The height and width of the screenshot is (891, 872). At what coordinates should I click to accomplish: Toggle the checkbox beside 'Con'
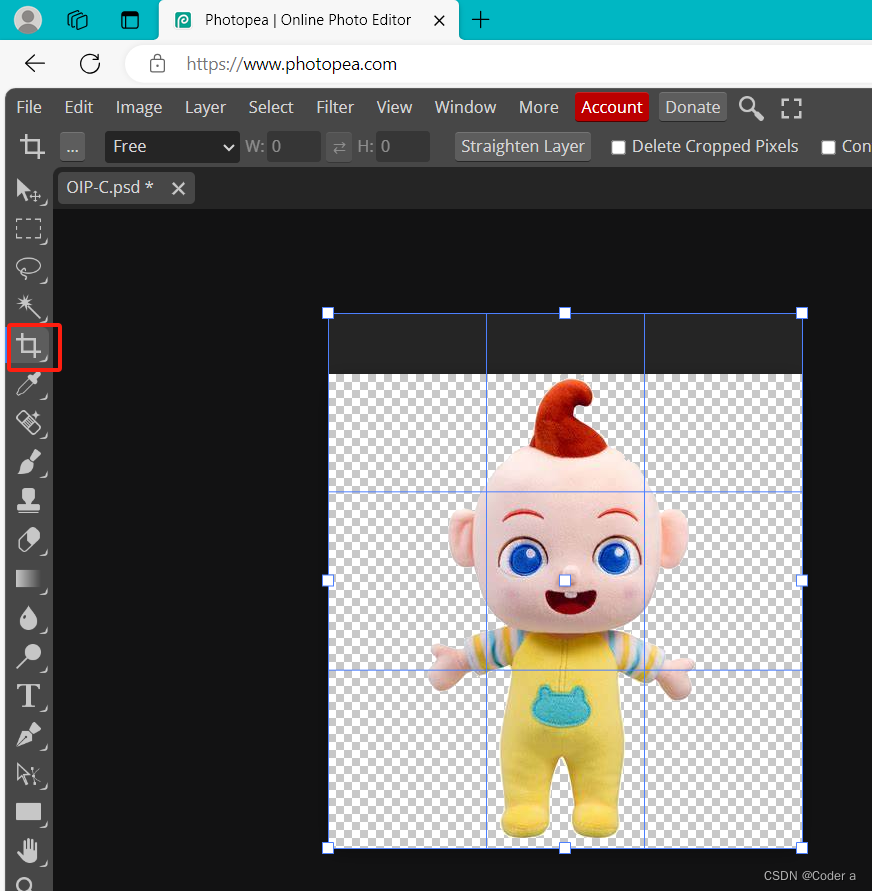click(x=828, y=148)
